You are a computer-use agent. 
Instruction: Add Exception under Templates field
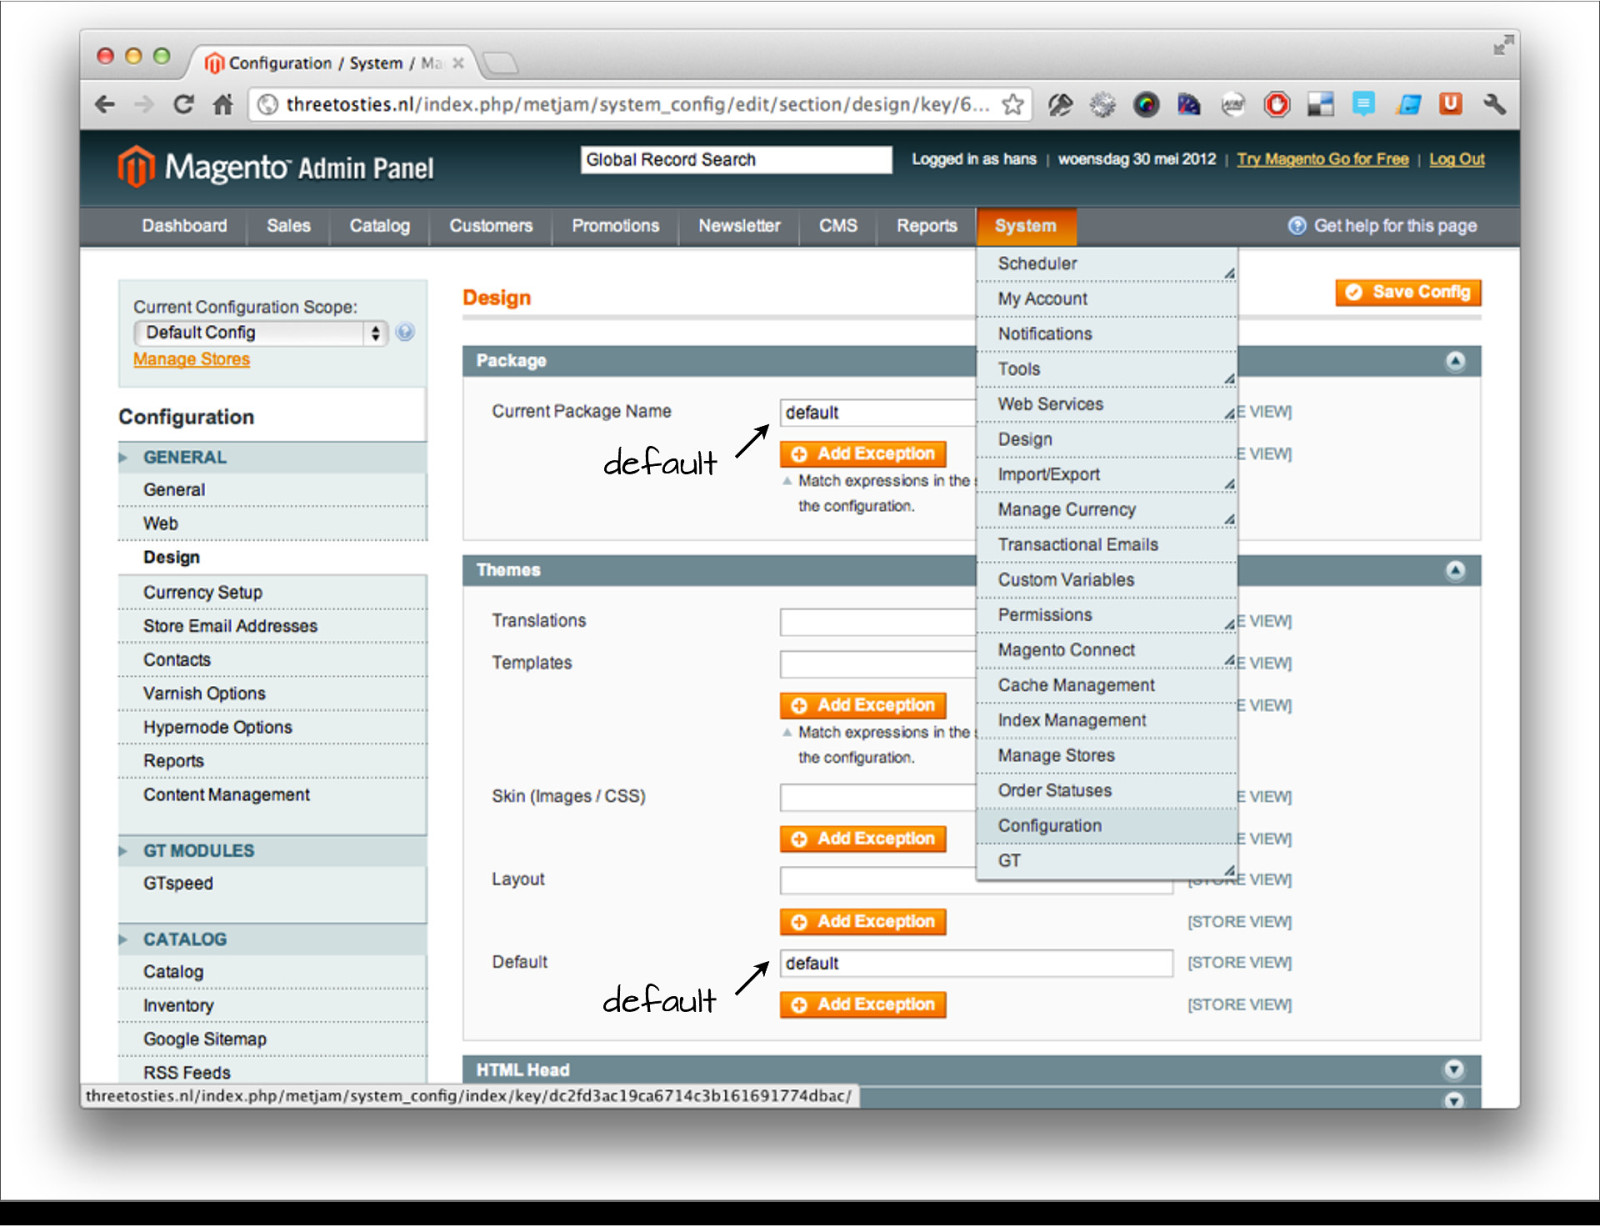tap(863, 706)
